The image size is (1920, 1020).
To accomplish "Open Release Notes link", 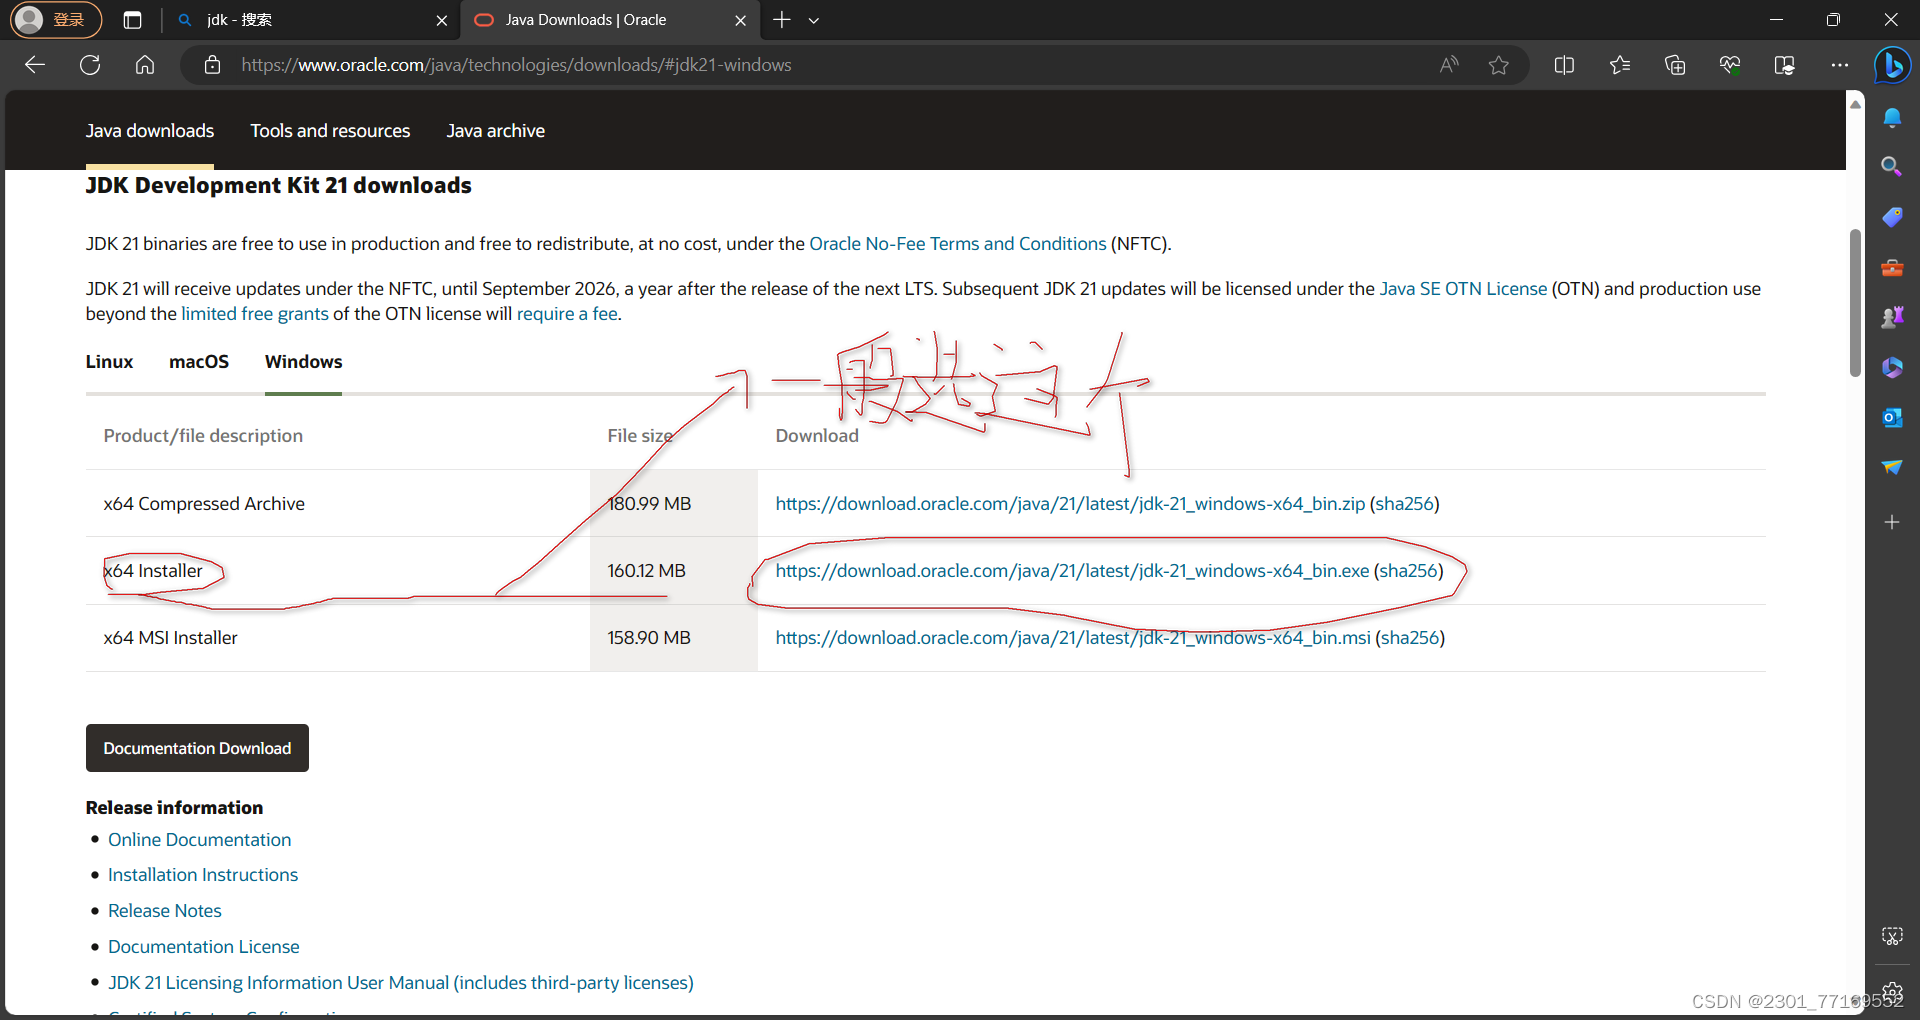I will point(165,911).
